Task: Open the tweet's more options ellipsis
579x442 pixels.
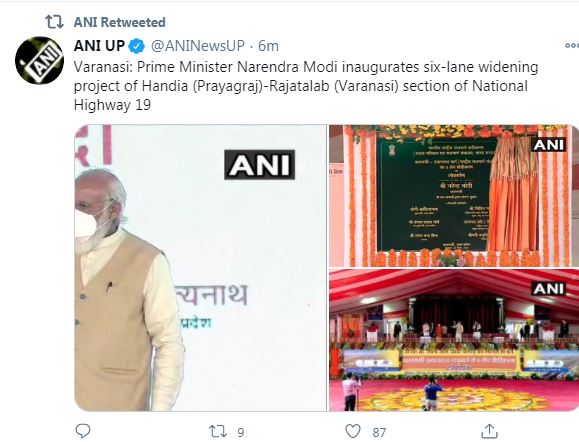Action: pyautogui.click(x=572, y=46)
